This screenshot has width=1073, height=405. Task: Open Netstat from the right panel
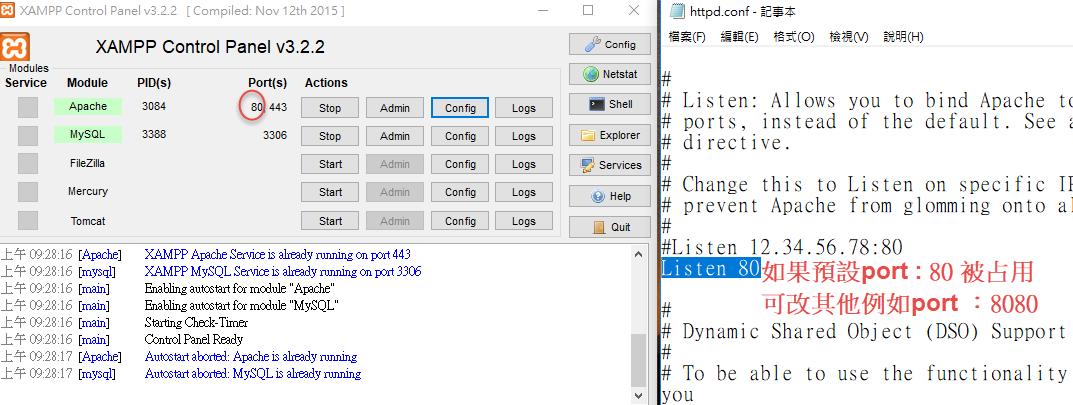[x=609, y=74]
